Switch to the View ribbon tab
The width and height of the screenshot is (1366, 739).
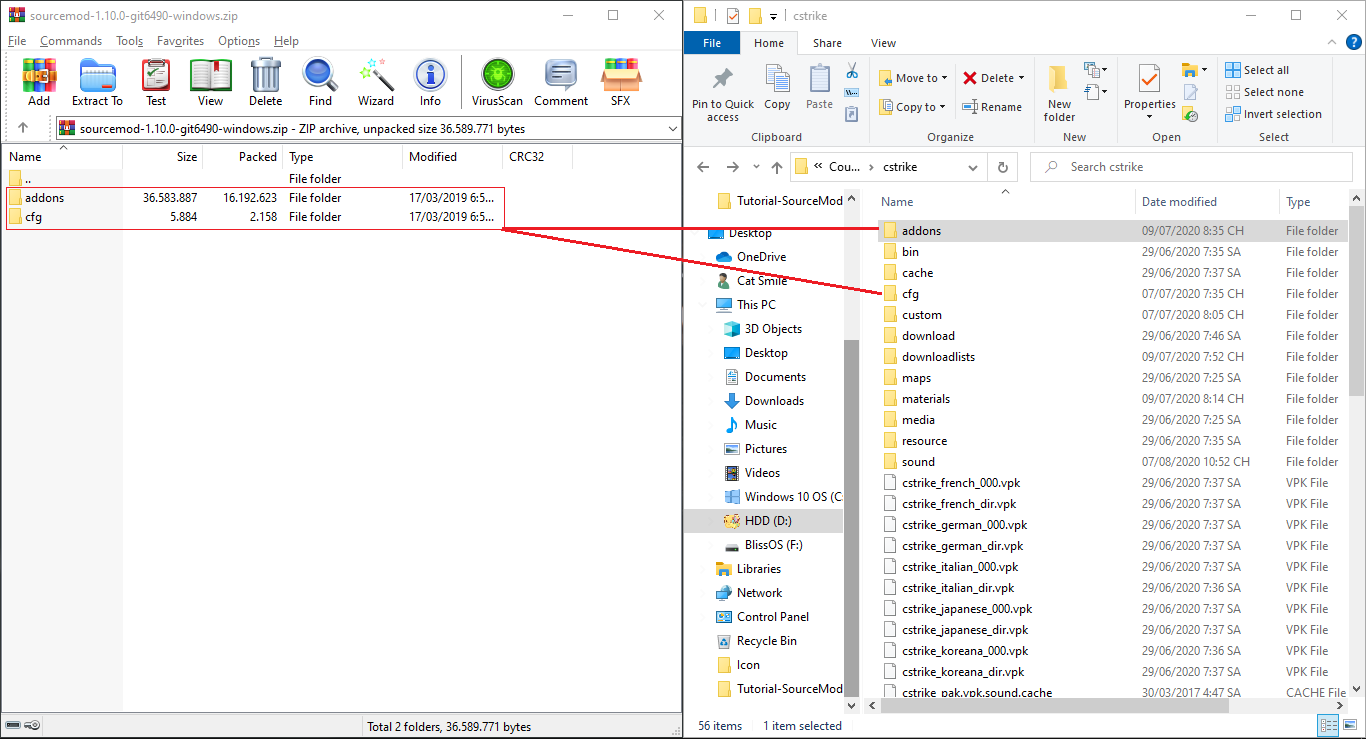(x=883, y=43)
